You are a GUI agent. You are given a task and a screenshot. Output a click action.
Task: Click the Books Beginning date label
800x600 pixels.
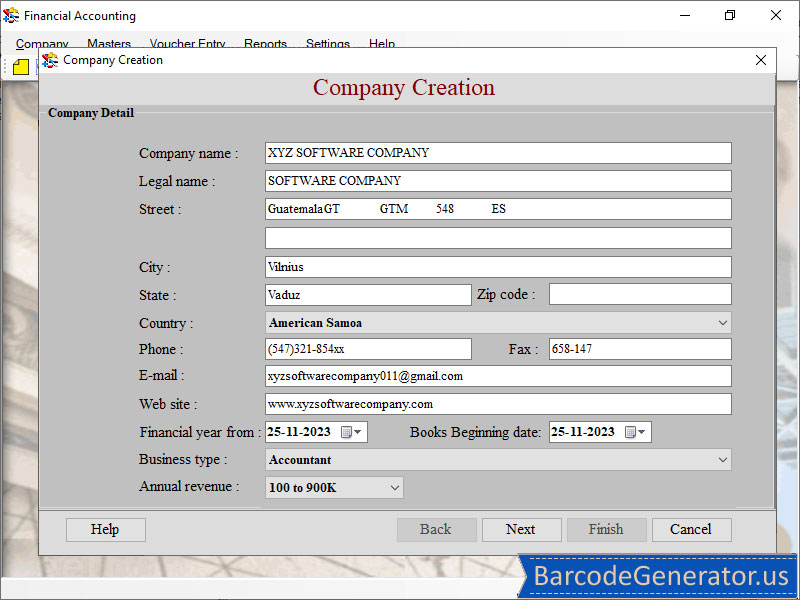[x=475, y=433]
